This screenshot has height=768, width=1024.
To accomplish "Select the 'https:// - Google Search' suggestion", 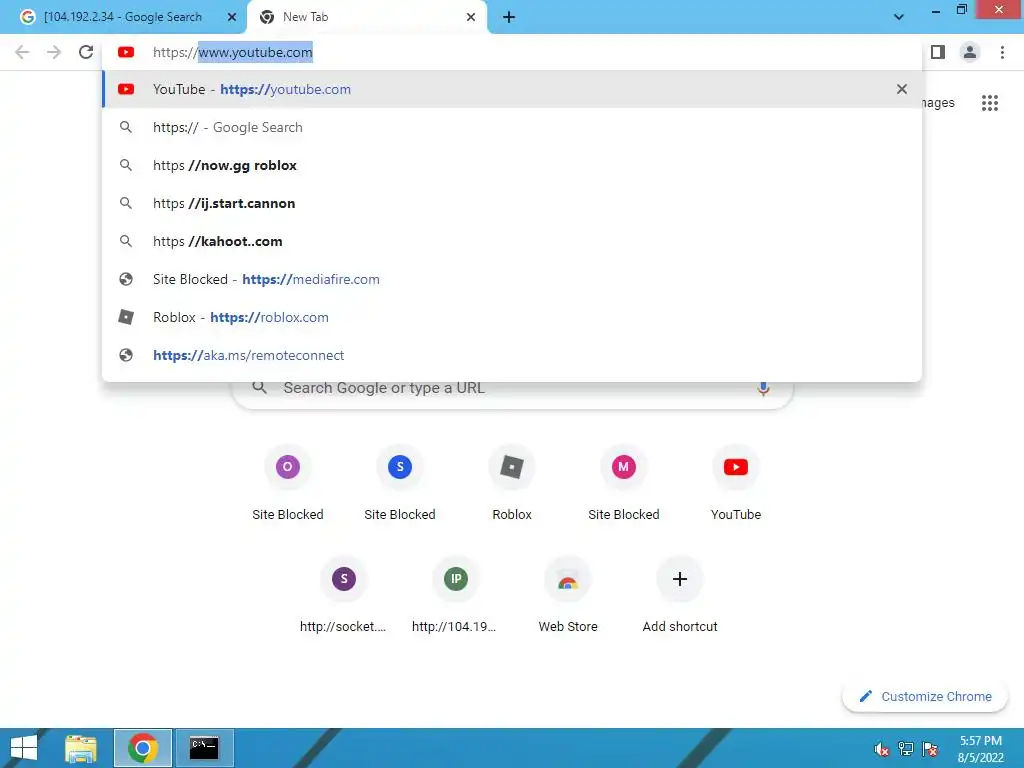I will pos(512,127).
